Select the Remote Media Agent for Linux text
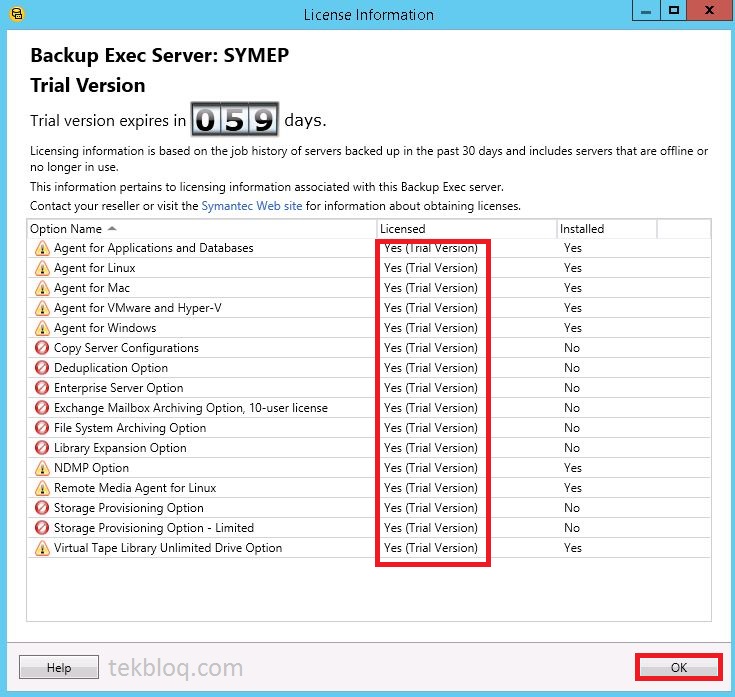Image resolution: width=735 pixels, height=697 pixels. pos(135,488)
